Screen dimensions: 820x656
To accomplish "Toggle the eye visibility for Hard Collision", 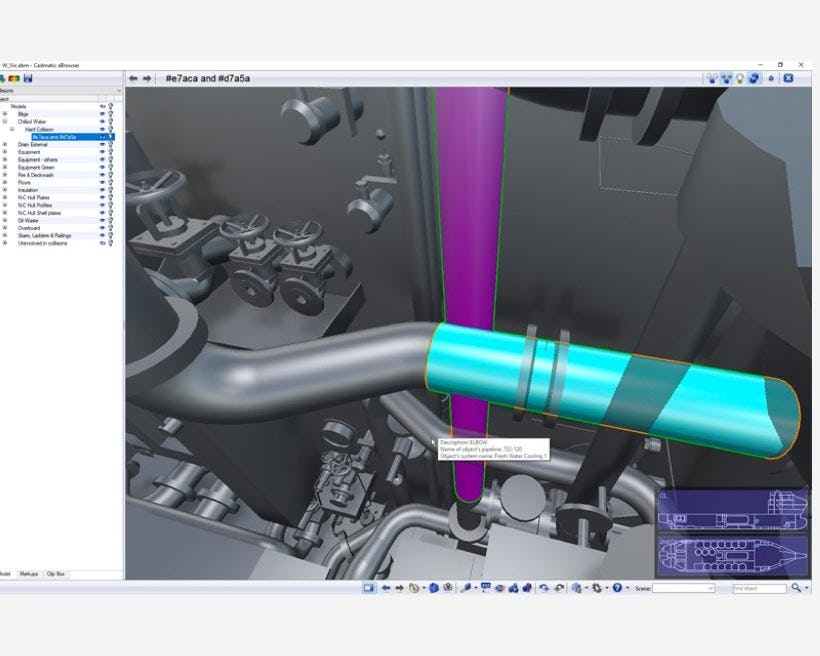I will pos(102,129).
